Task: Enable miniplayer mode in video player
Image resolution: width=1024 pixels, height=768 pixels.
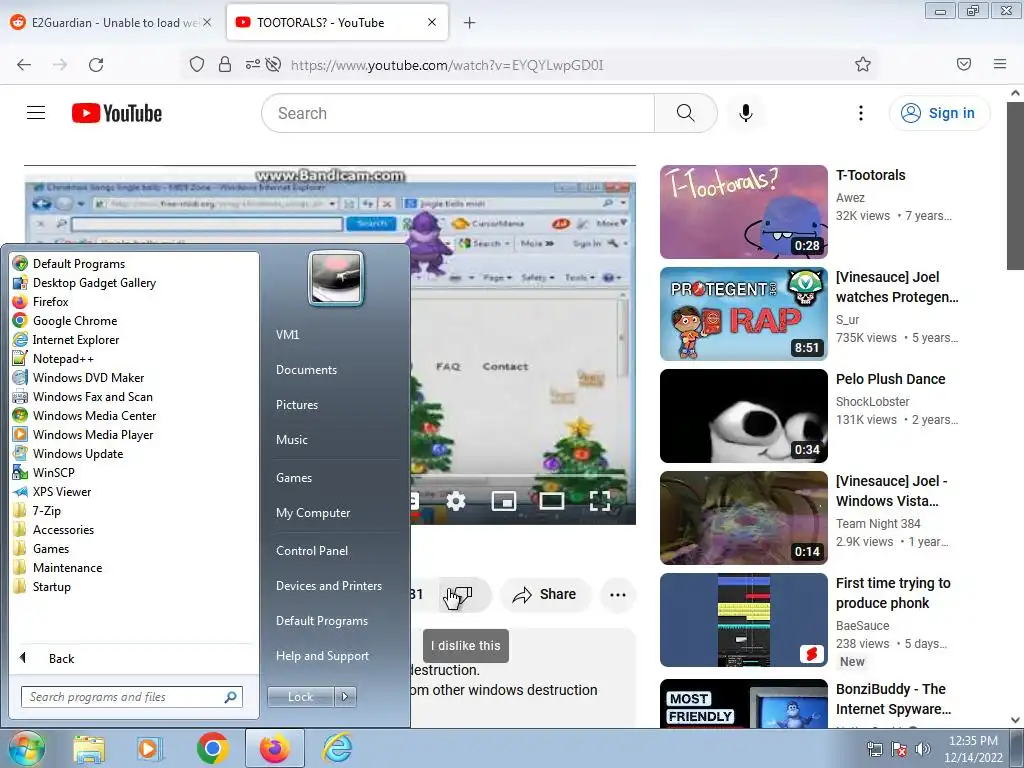Action: [x=504, y=502]
